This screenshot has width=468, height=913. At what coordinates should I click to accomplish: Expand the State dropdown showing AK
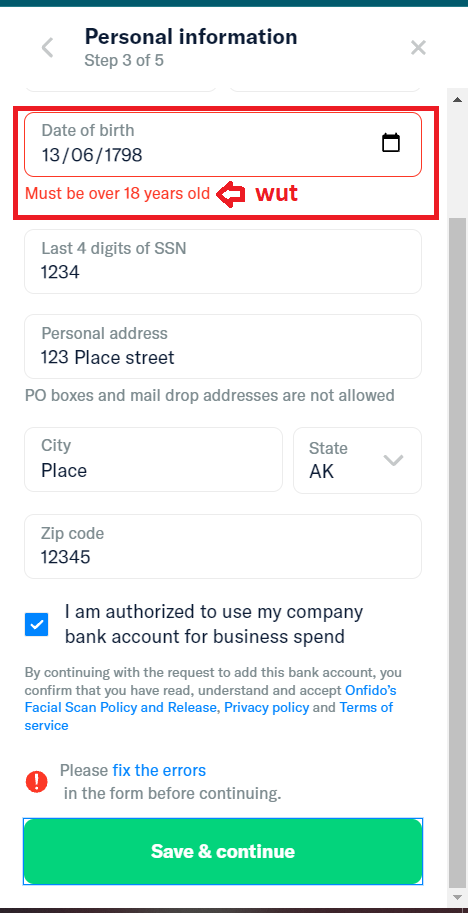tap(357, 460)
